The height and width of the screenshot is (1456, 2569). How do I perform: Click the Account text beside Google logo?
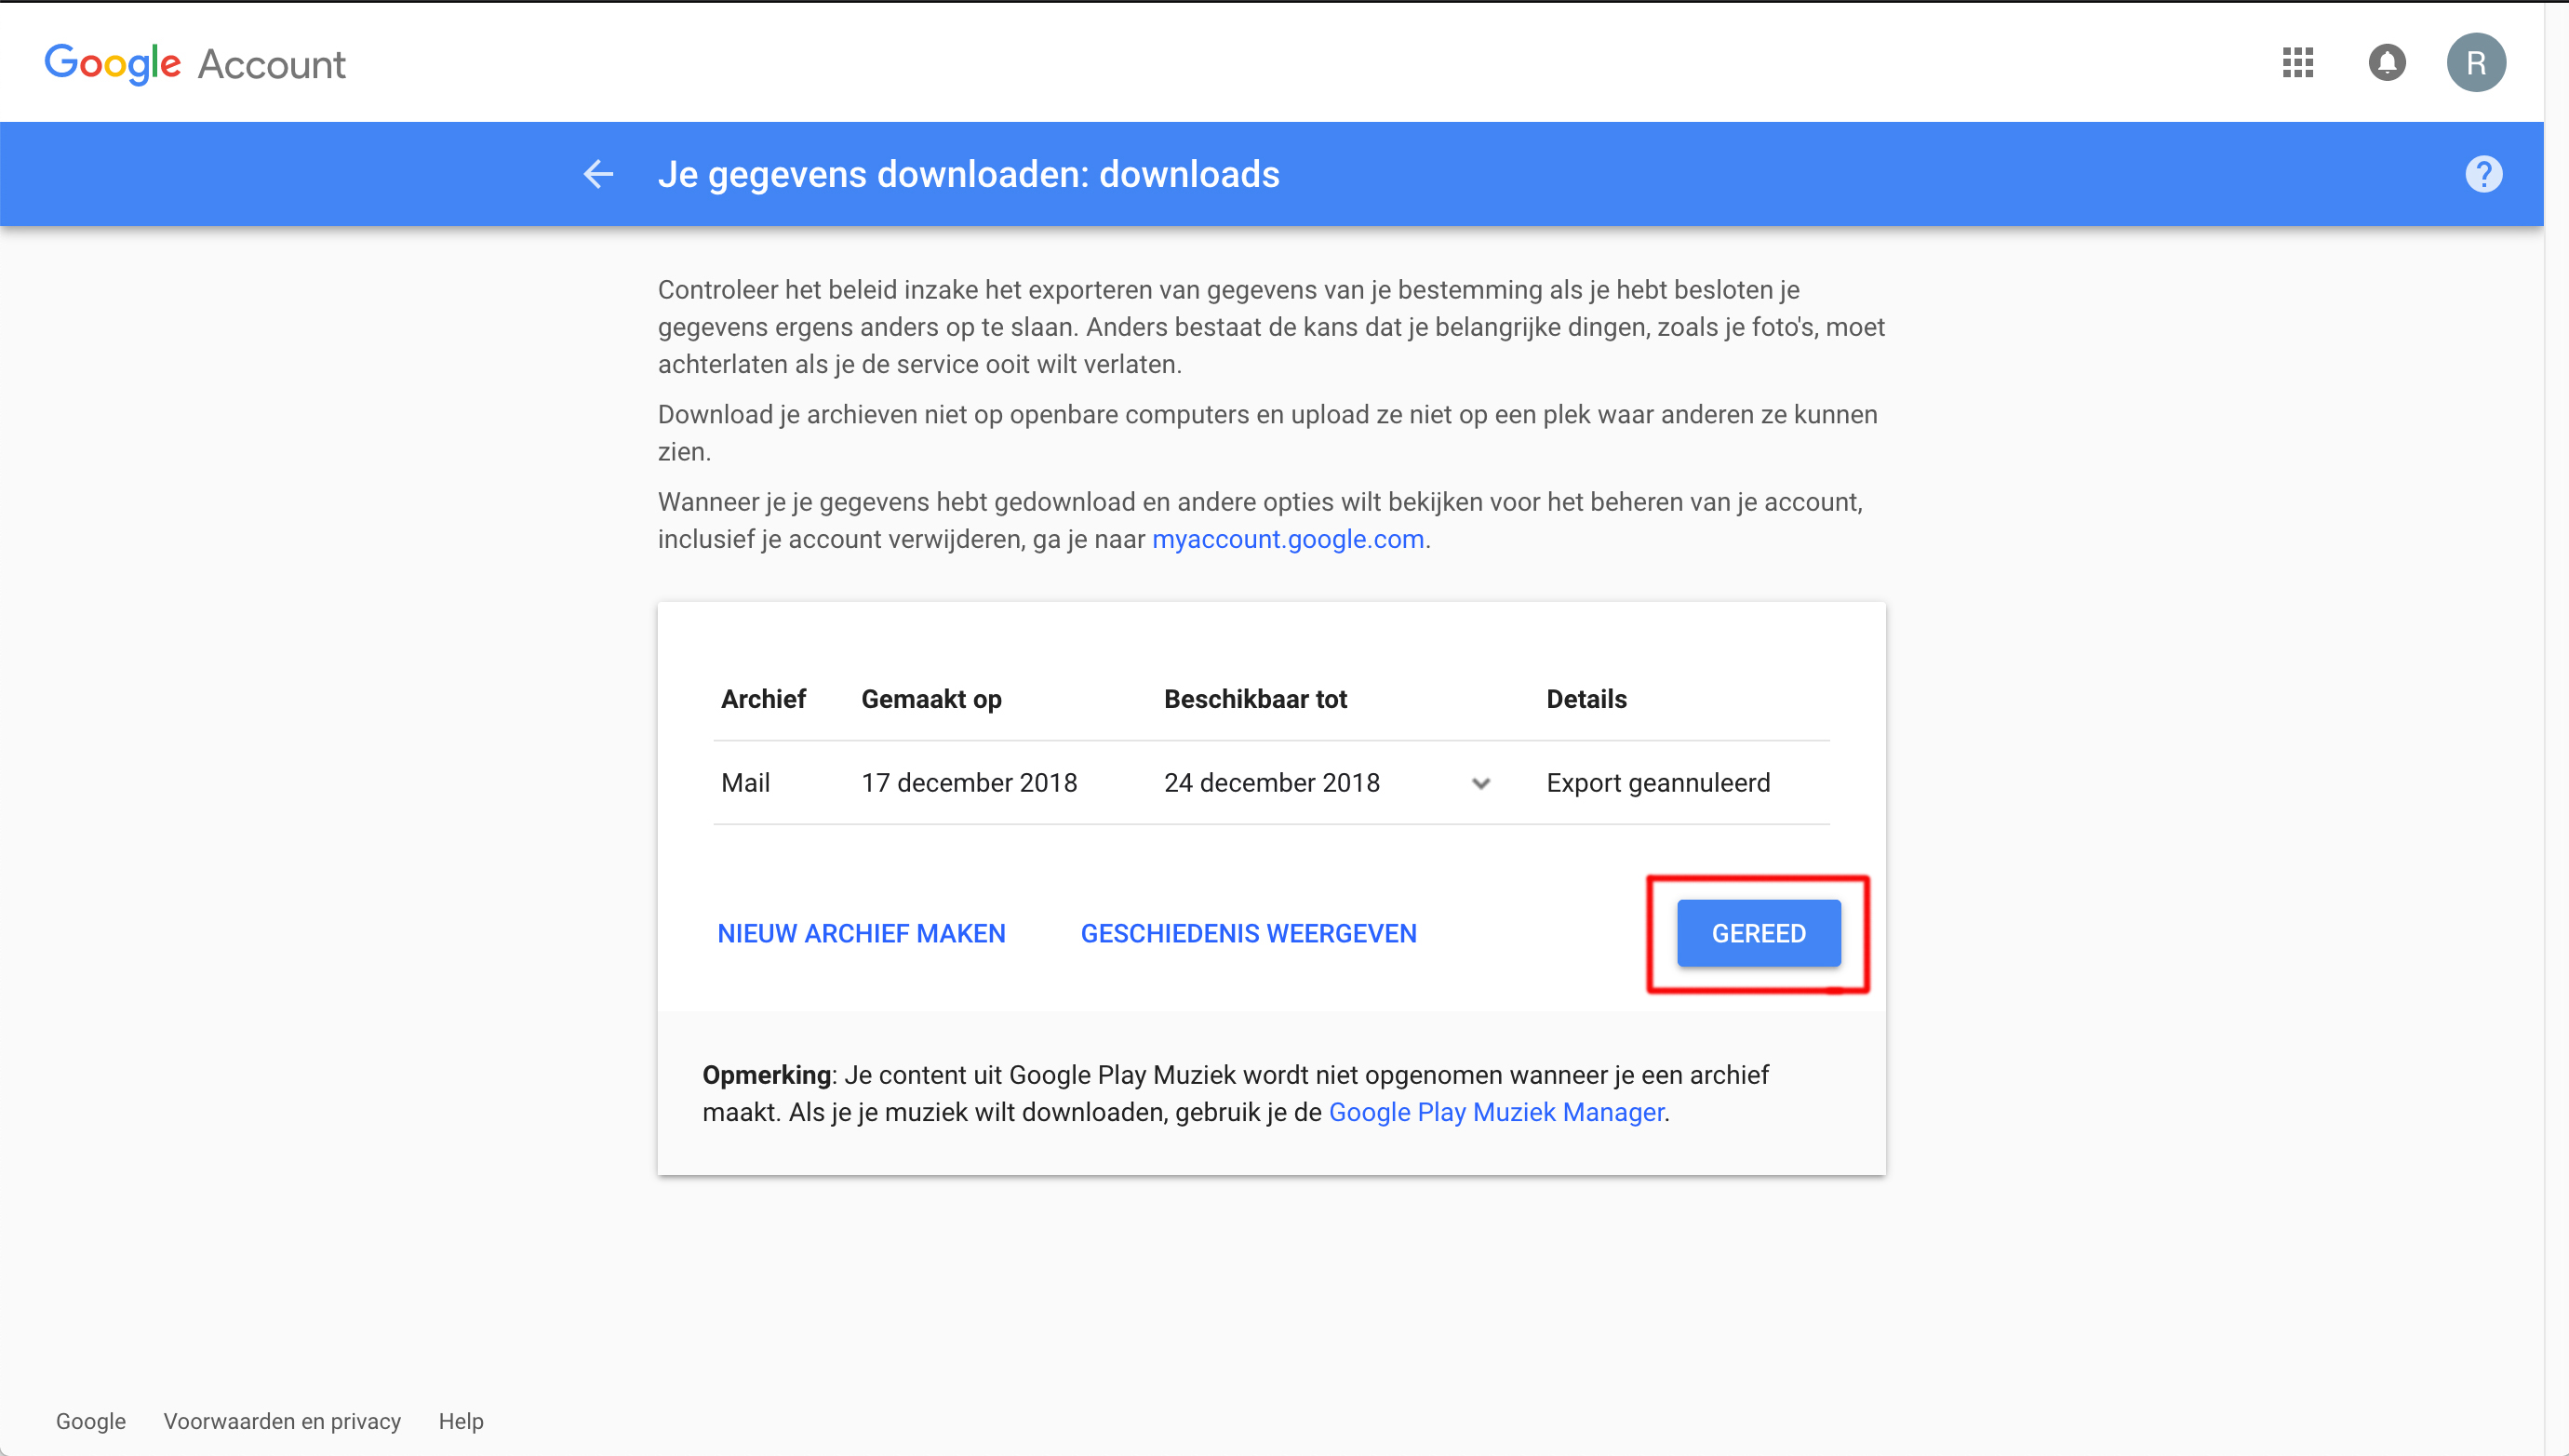point(272,65)
